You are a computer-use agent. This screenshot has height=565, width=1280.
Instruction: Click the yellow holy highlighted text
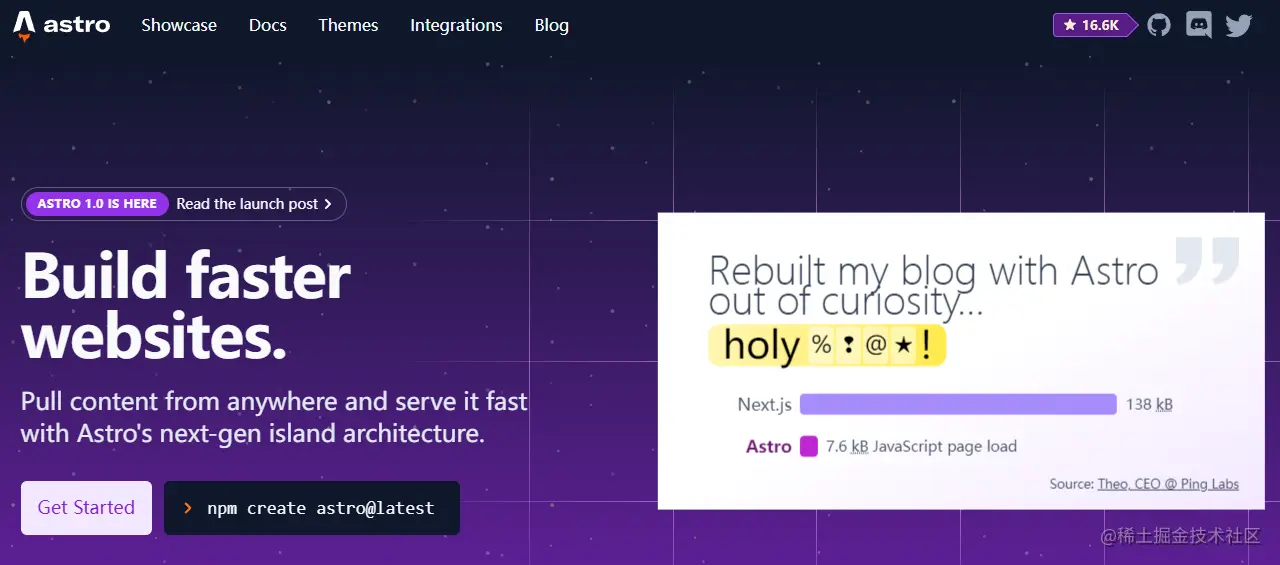[827, 345]
